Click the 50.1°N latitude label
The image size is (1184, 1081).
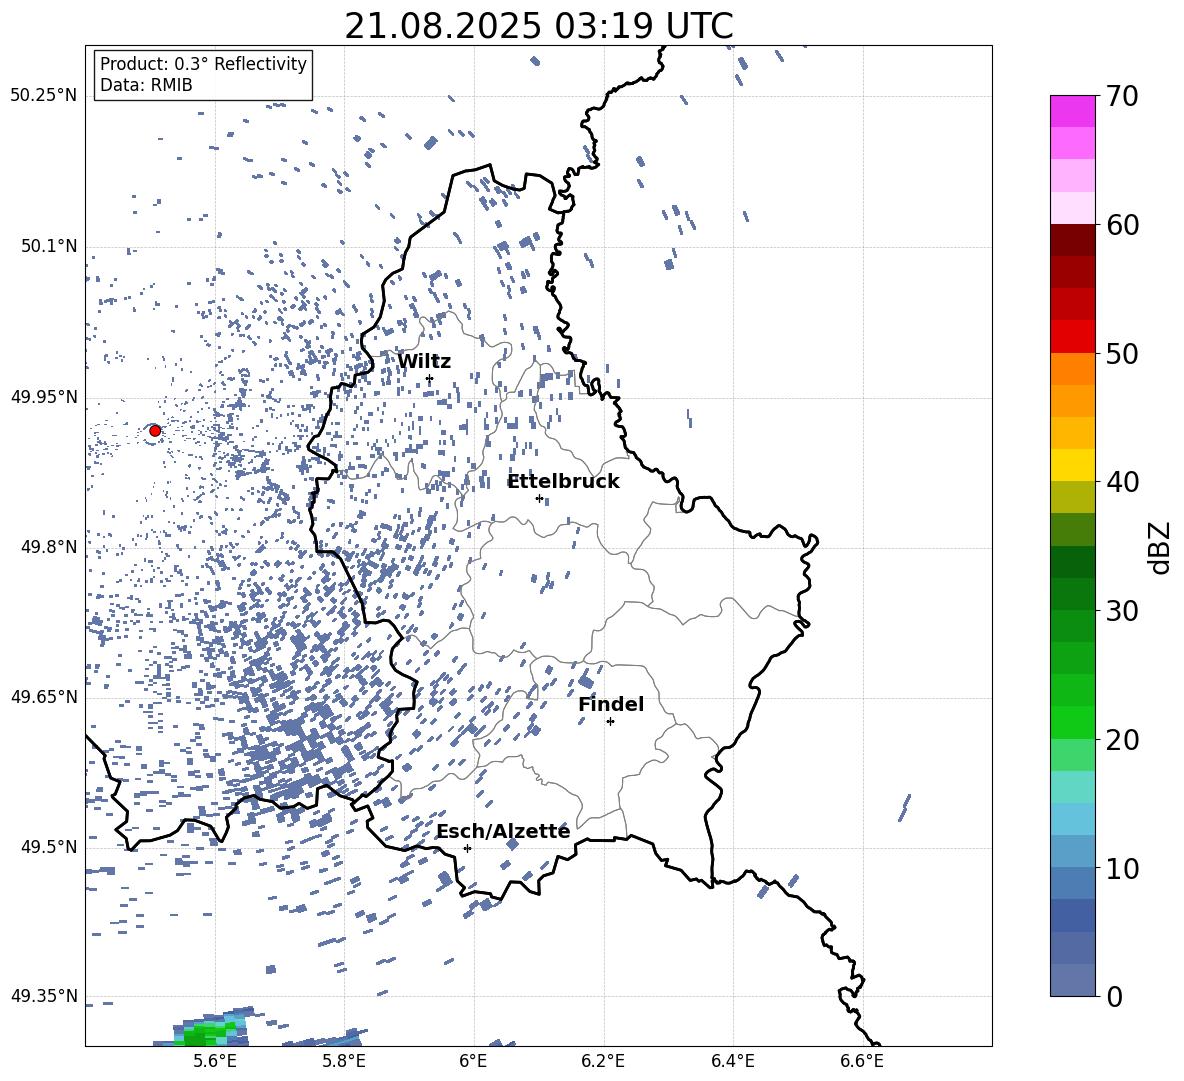[x=48, y=246]
